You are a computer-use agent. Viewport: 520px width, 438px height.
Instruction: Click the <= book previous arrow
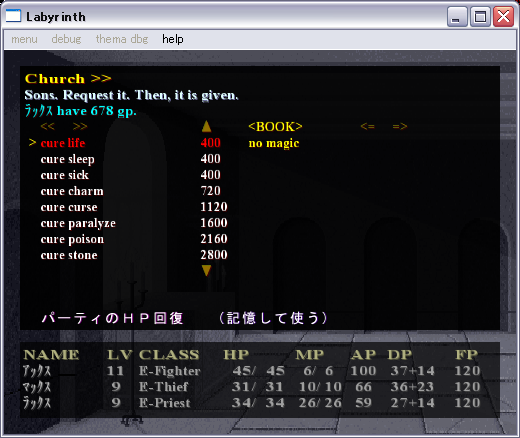[368, 127]
